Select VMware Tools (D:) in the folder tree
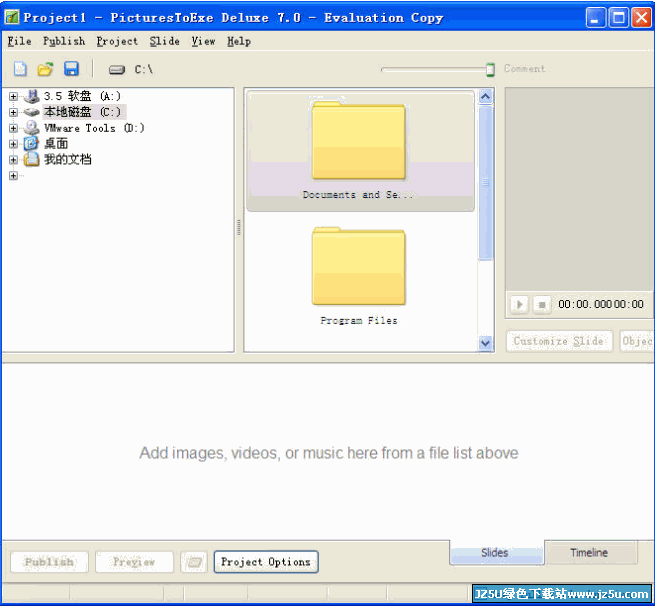The height and width of the screenshot is (606, 655). point(94,128)
